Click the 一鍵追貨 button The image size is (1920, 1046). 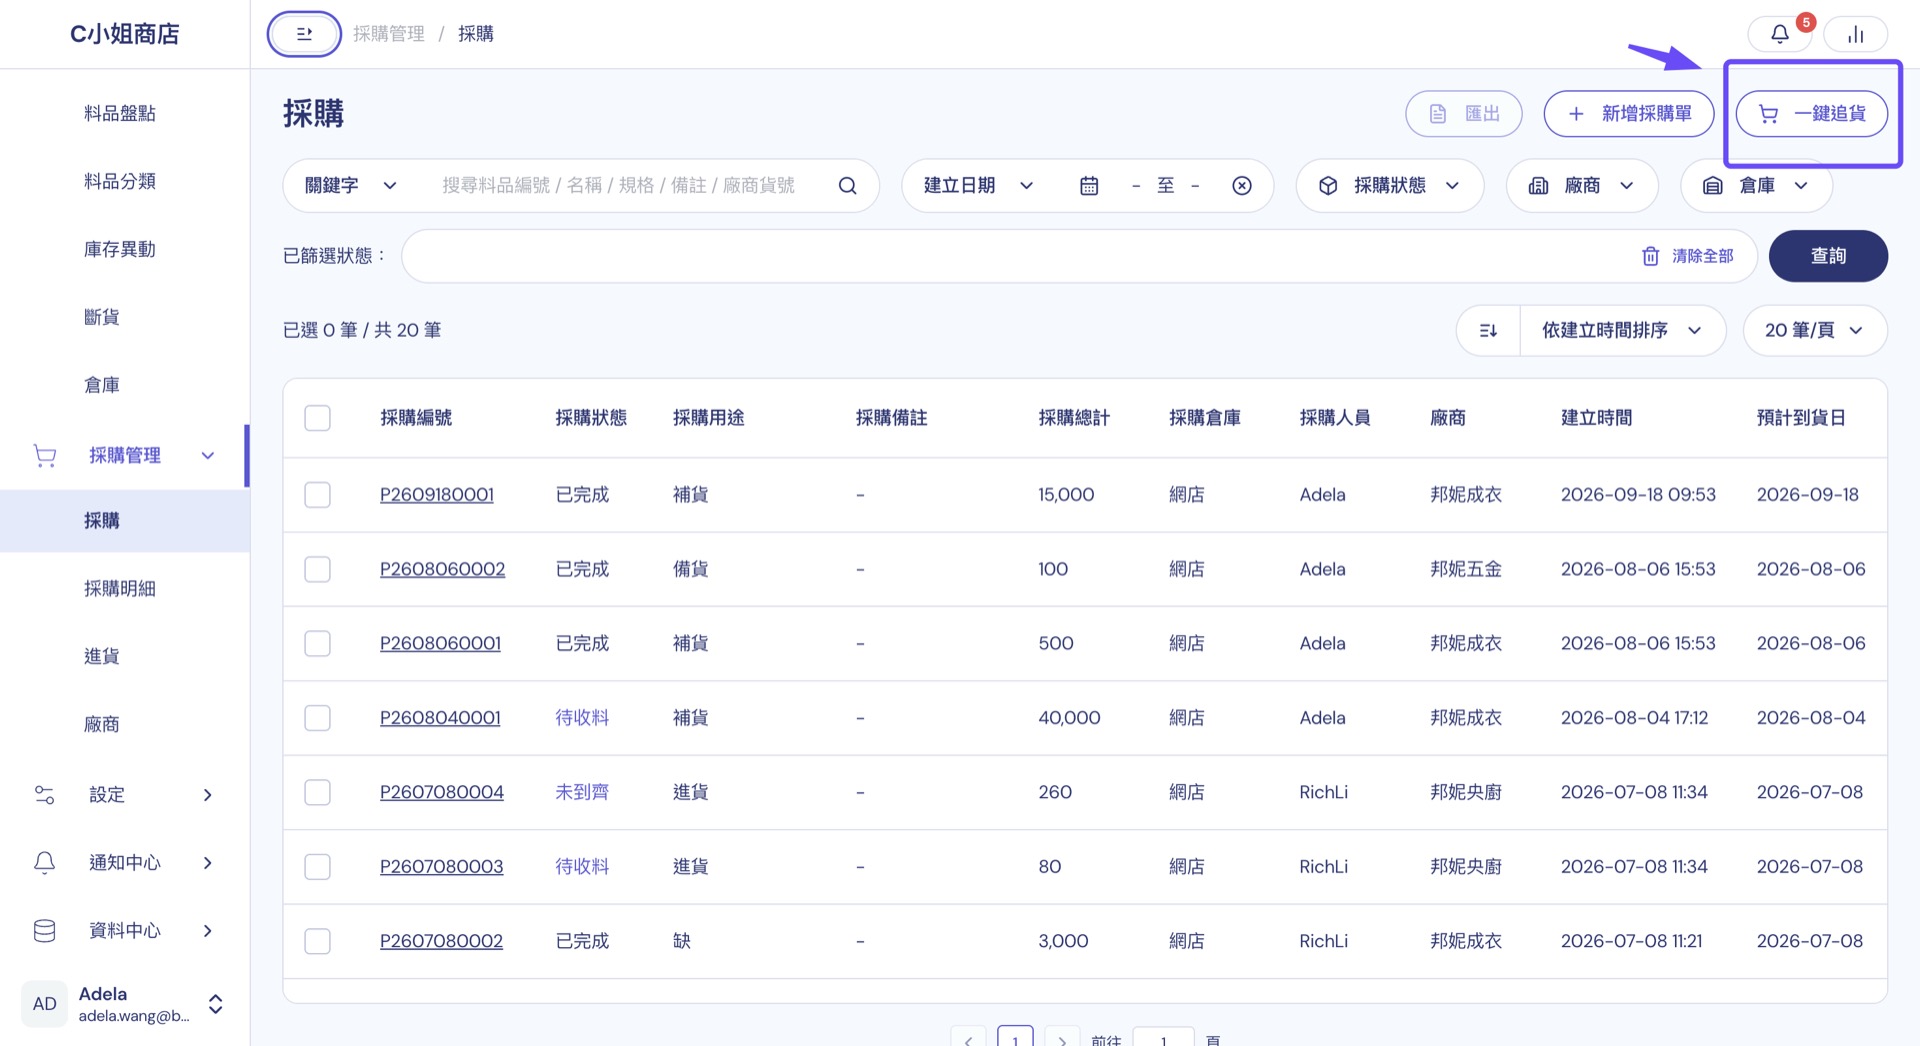coord(1811,114)
